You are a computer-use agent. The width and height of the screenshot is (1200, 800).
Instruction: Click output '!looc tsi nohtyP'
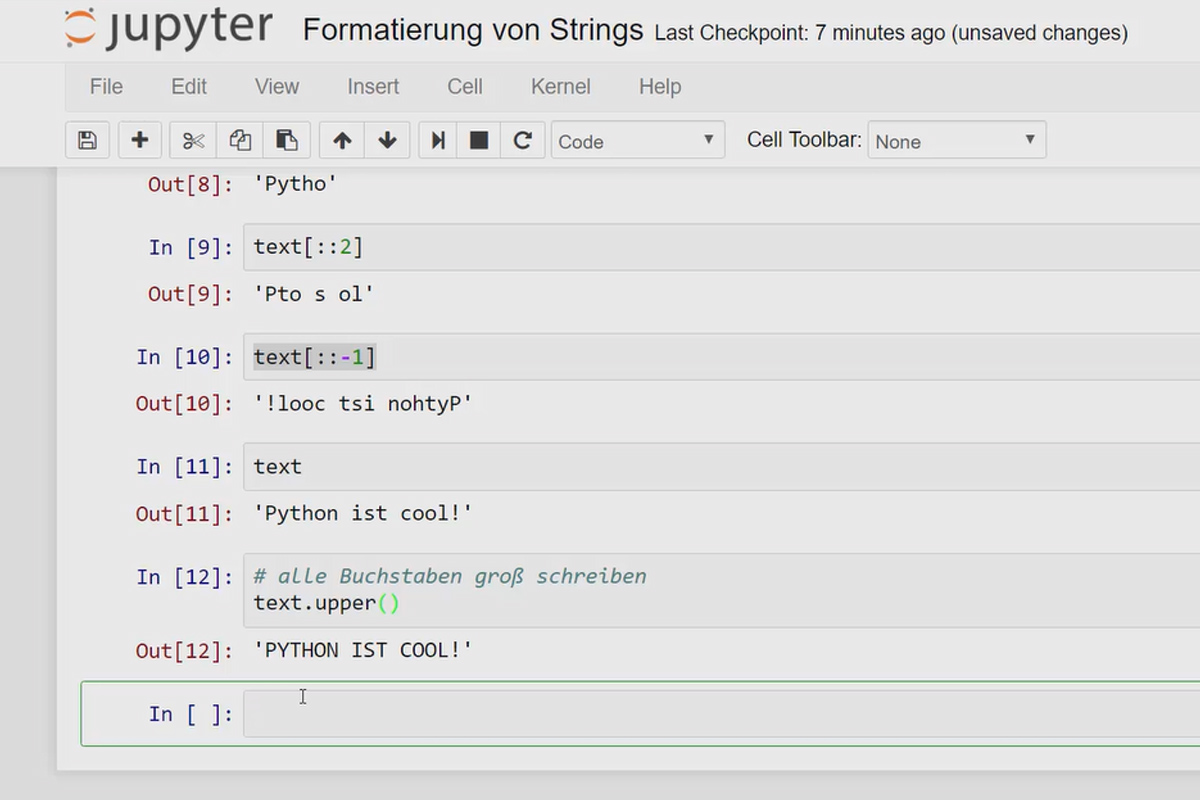363,404
